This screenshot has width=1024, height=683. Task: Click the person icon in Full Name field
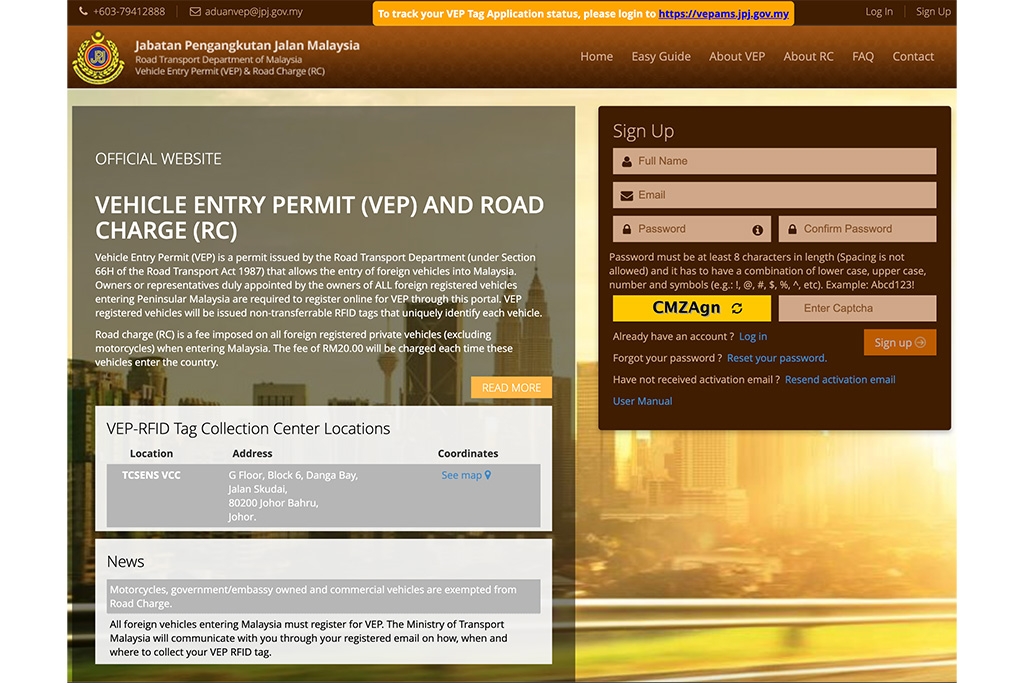click(x=627, y=161)
